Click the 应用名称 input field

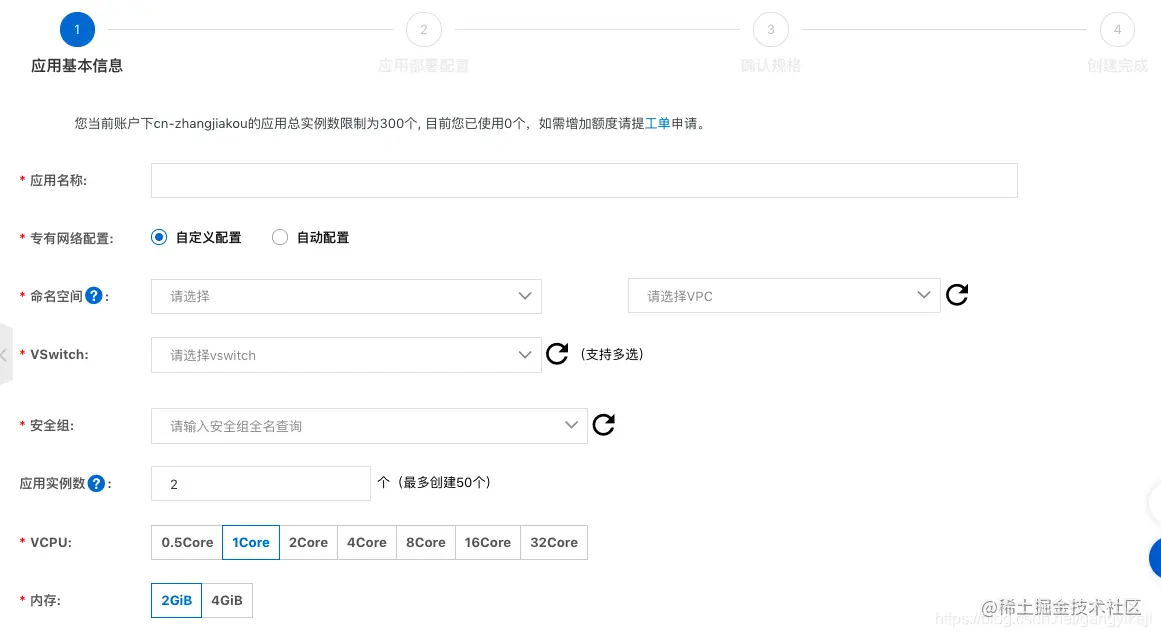tap(584, 180)
